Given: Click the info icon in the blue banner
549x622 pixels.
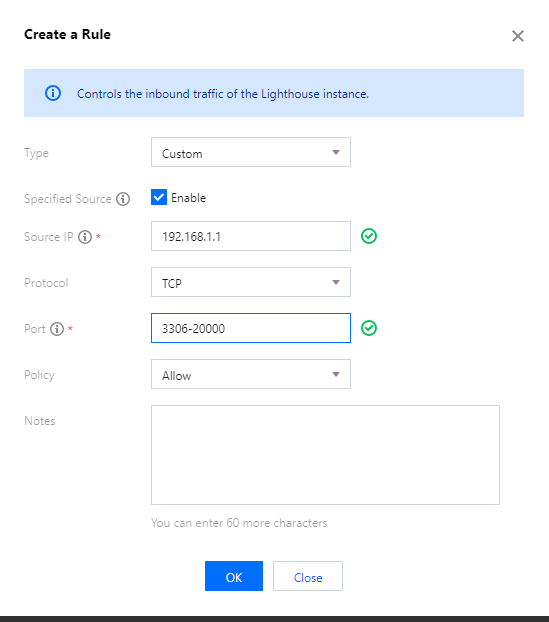Looking at the screenshot, I should (x=53, y=93).
